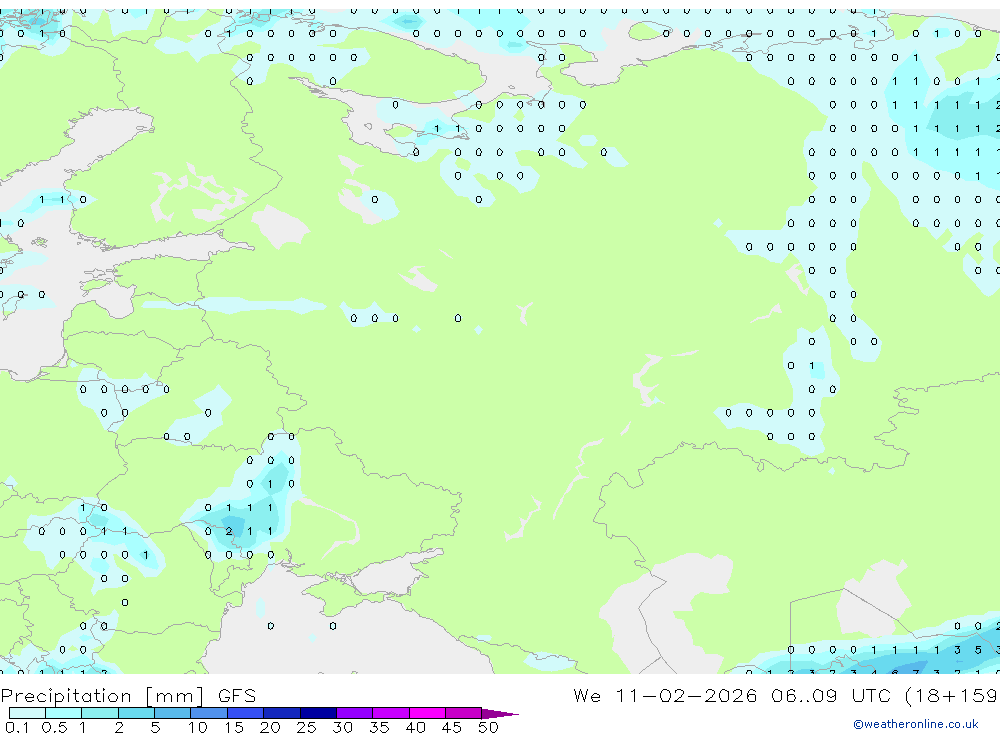Choose the 2–5 mm sky-blue legend swatch
This screenshot has width=1000, height=733.
click(x=136, y=713)
